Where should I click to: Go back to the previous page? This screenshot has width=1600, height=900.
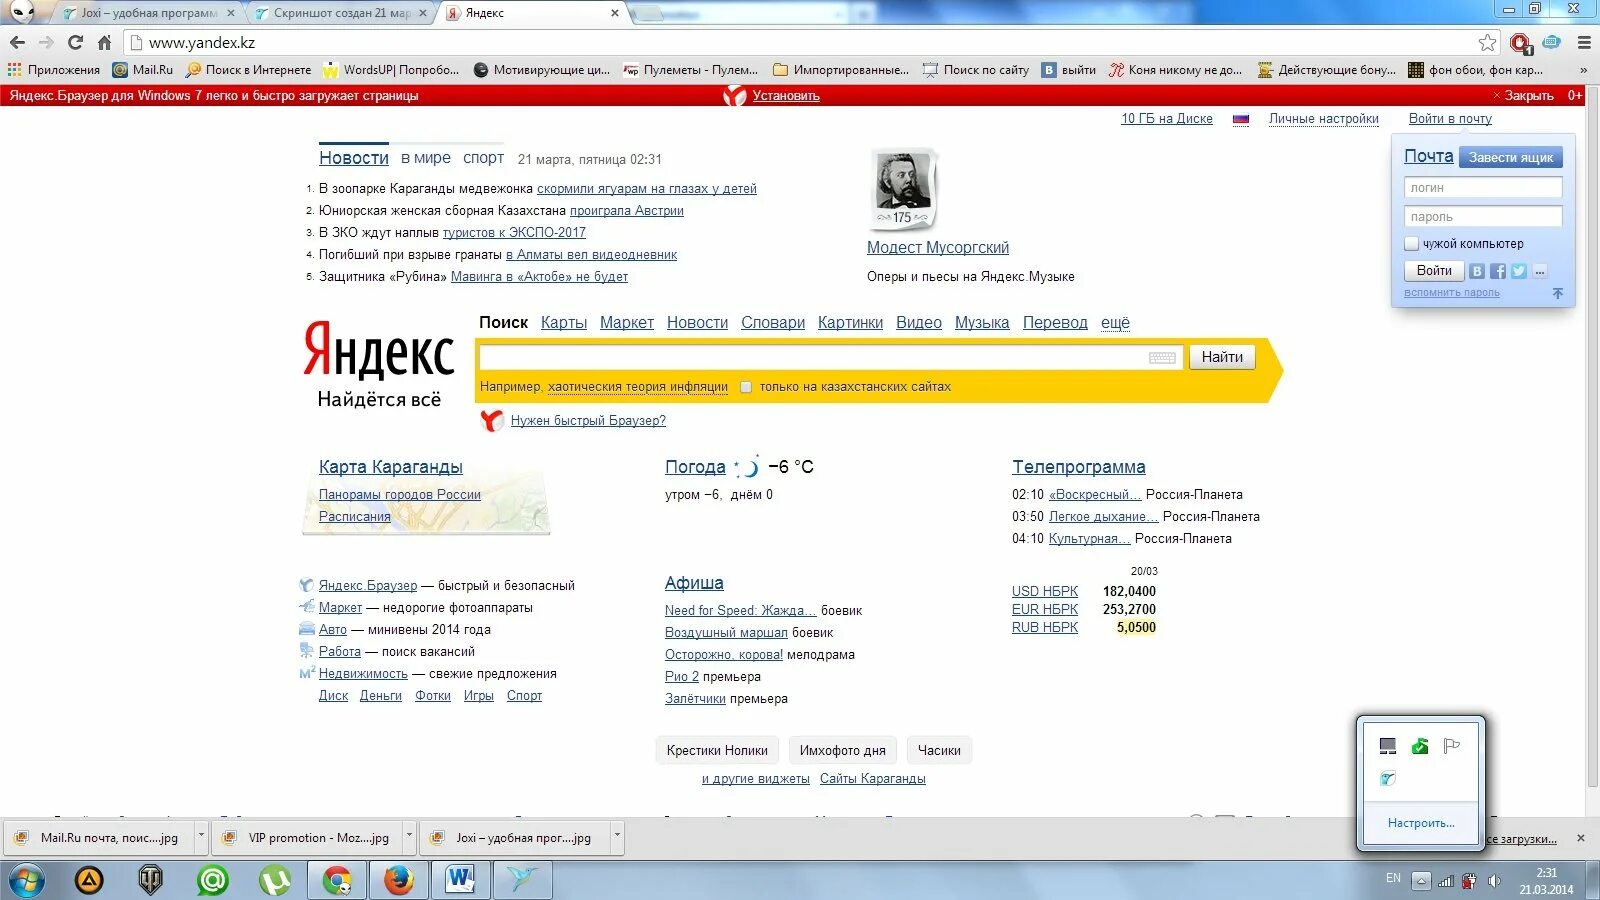[17, 43]
